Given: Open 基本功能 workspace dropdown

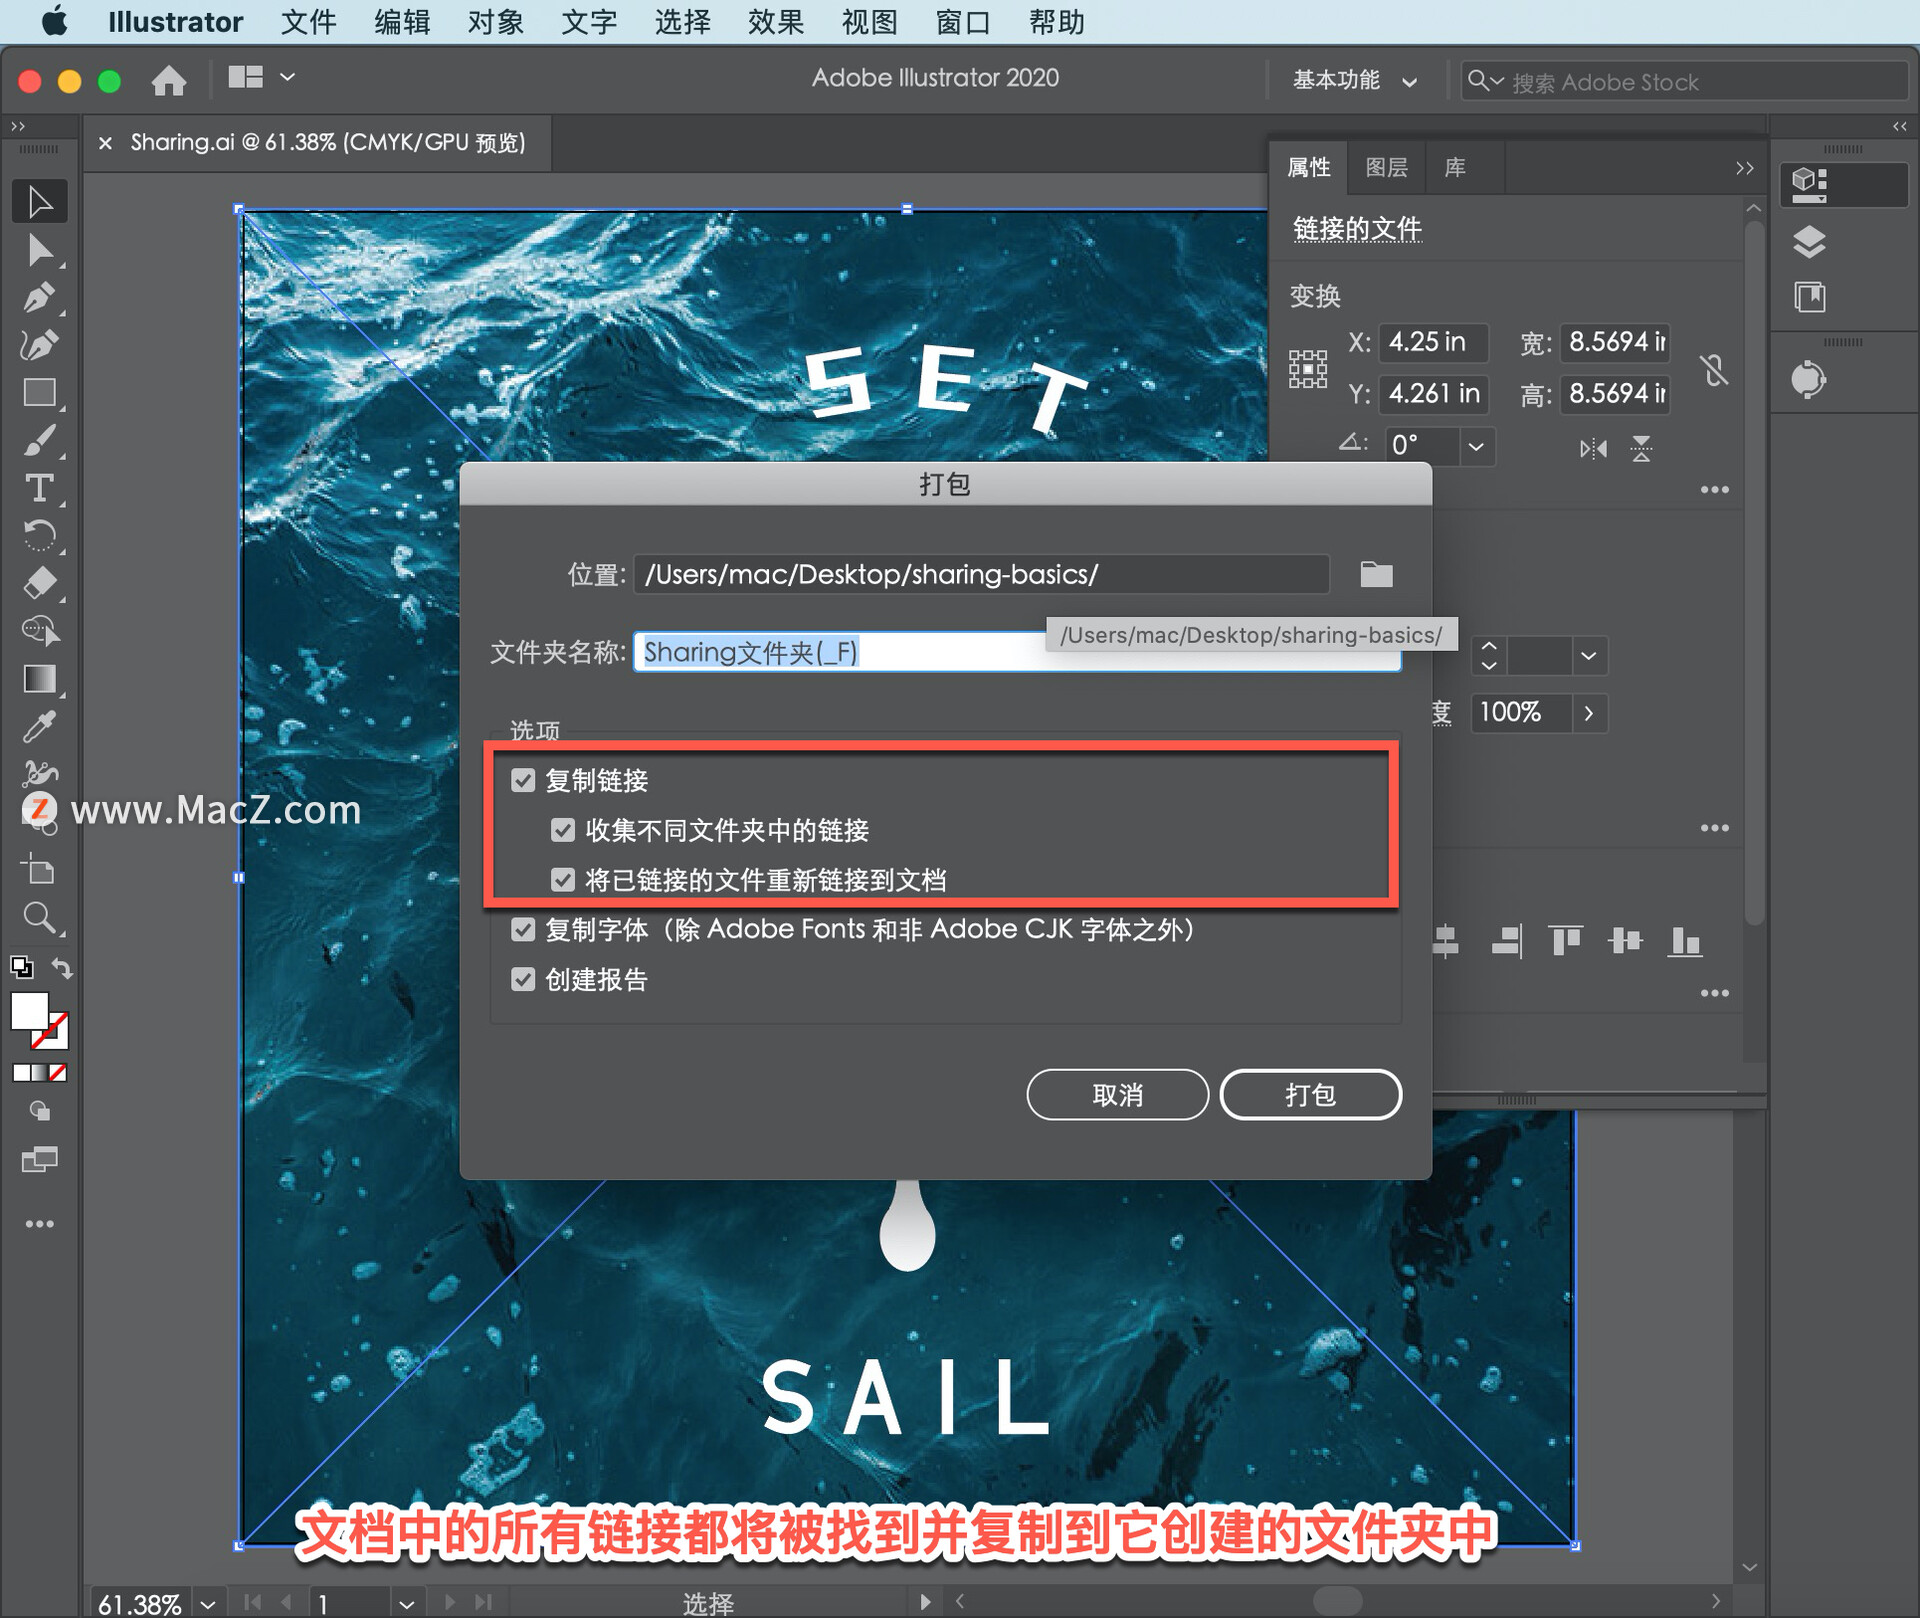Looking at the screenshot, I should (1355, 81).
